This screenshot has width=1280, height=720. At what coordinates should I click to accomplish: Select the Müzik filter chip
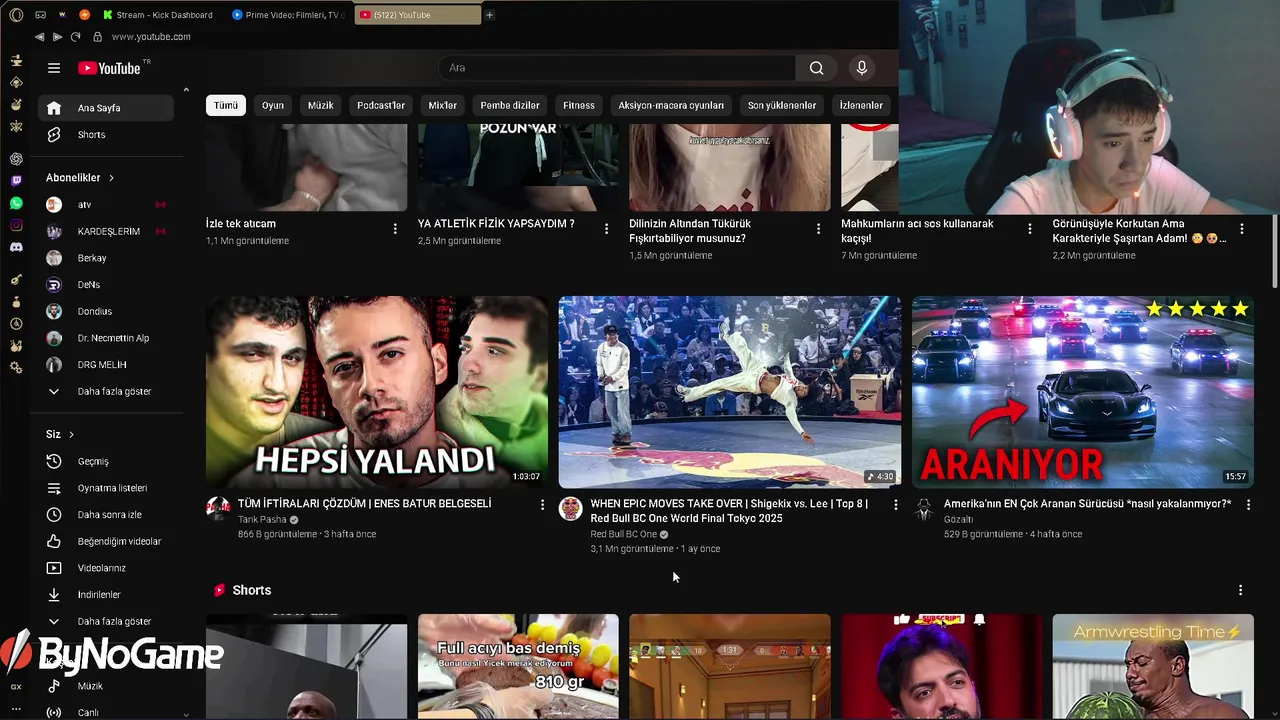[x=321, y=105]
